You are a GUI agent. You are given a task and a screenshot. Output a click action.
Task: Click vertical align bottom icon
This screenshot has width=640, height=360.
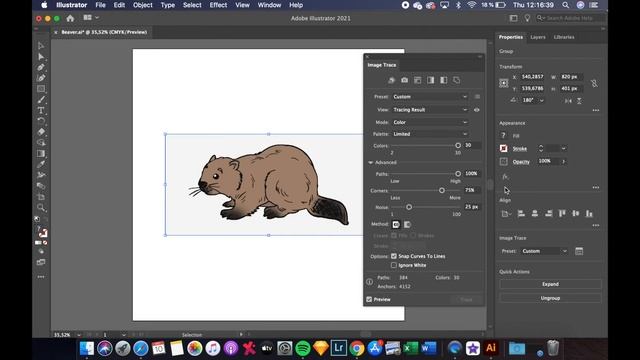point(589,213)
